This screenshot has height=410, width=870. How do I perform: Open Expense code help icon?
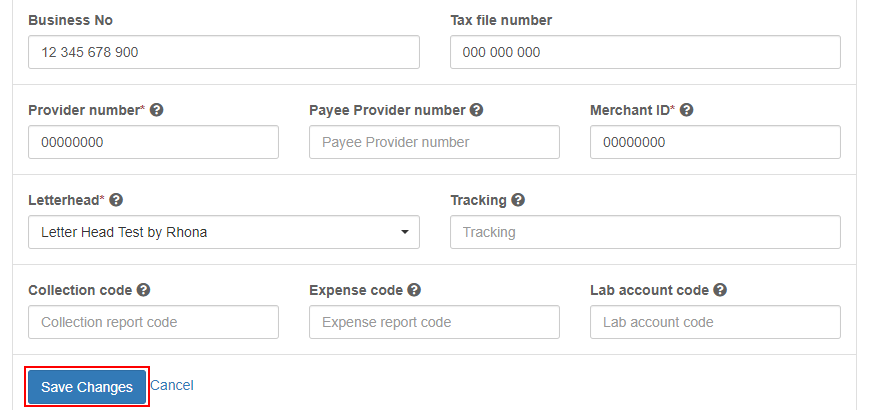click(414, 290)
